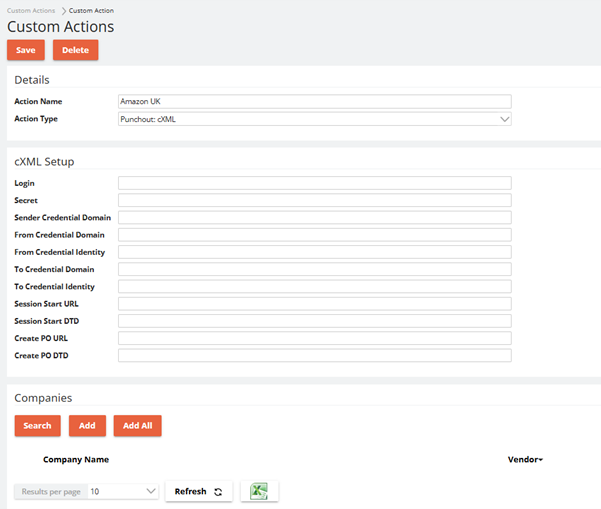
Task: Select the Session Start URL field
Action: coord(314,303)
